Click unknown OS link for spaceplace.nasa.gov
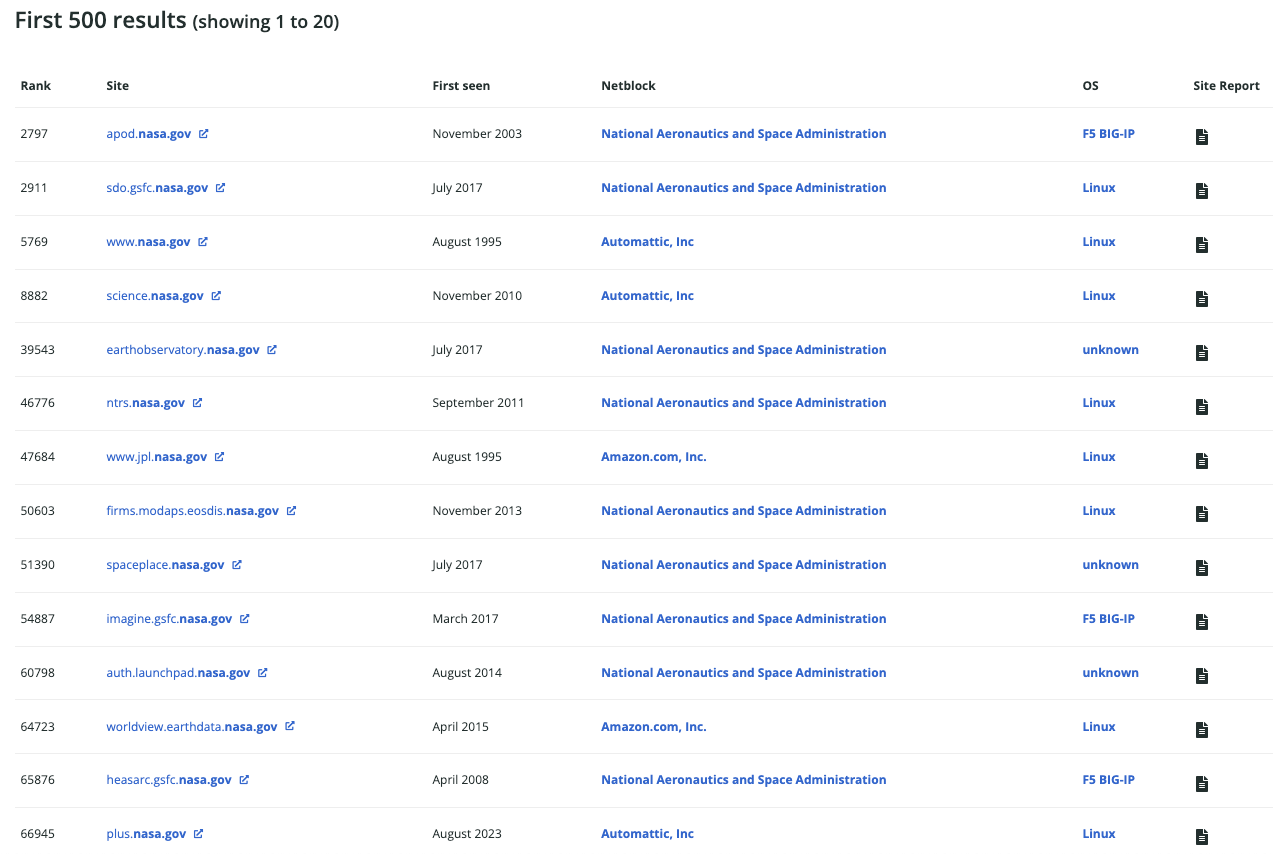 pos(1110,565)
